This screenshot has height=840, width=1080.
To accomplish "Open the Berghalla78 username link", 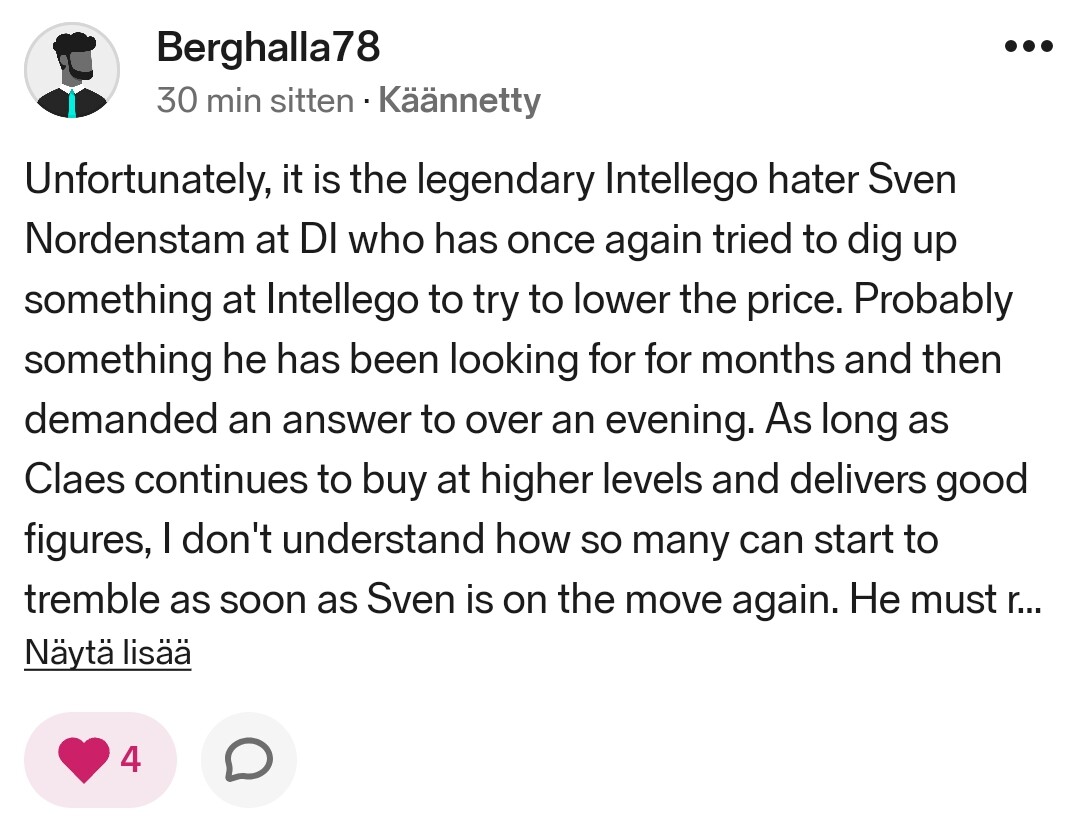I will [268, 48].
